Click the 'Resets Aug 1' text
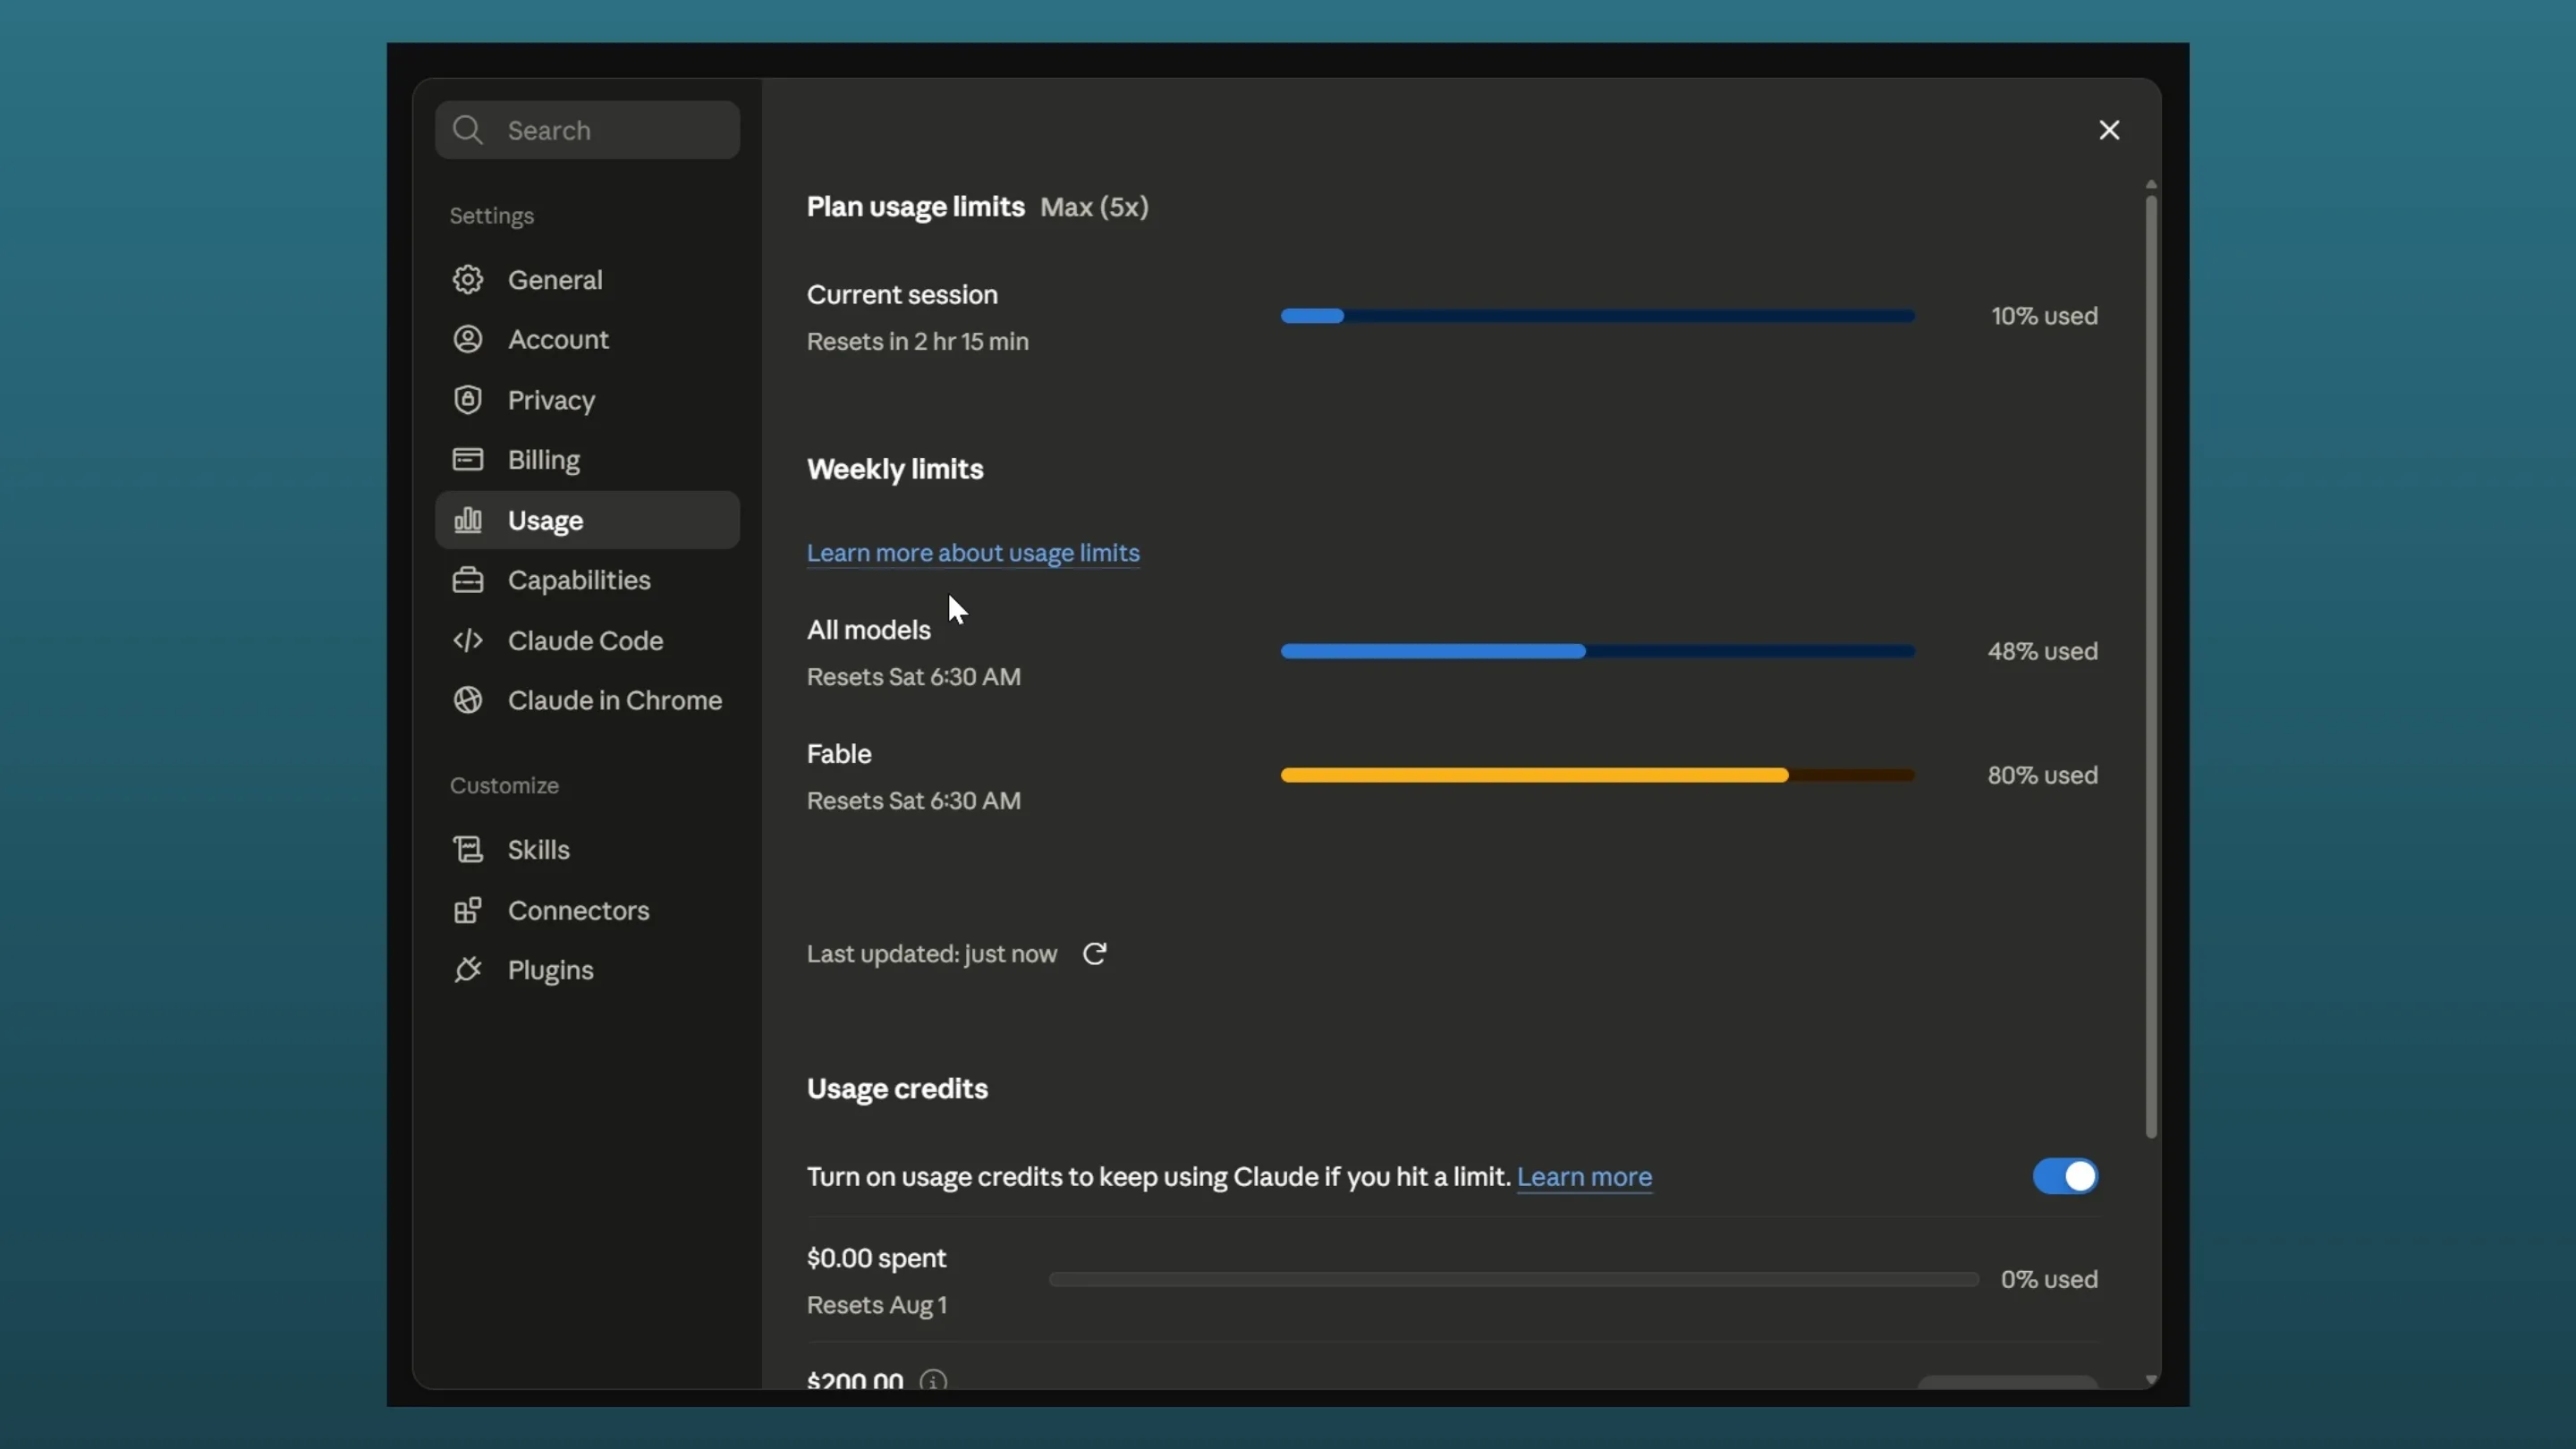This screenshot has height=1449, width=2576. [876, 1305]
